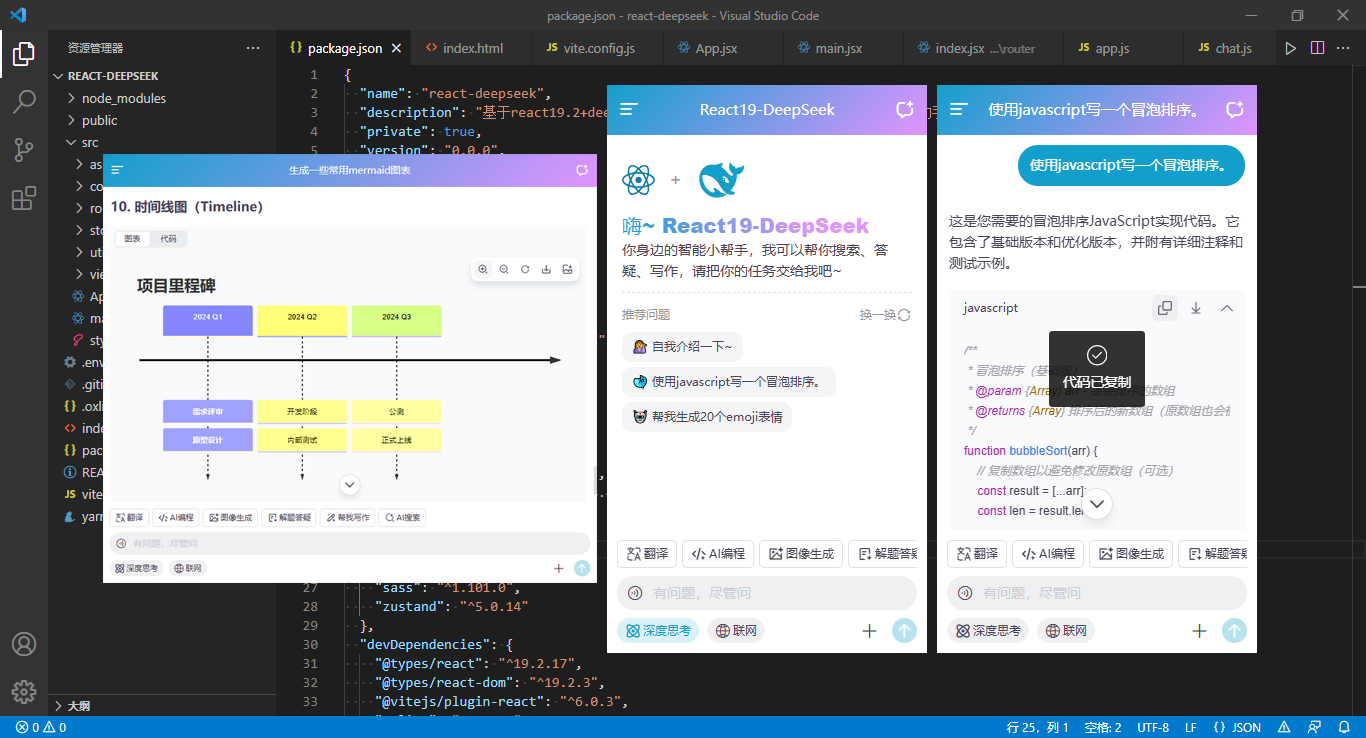Split the editor using the split icon
The image size is (1366, 738).
coord(1317,48)
